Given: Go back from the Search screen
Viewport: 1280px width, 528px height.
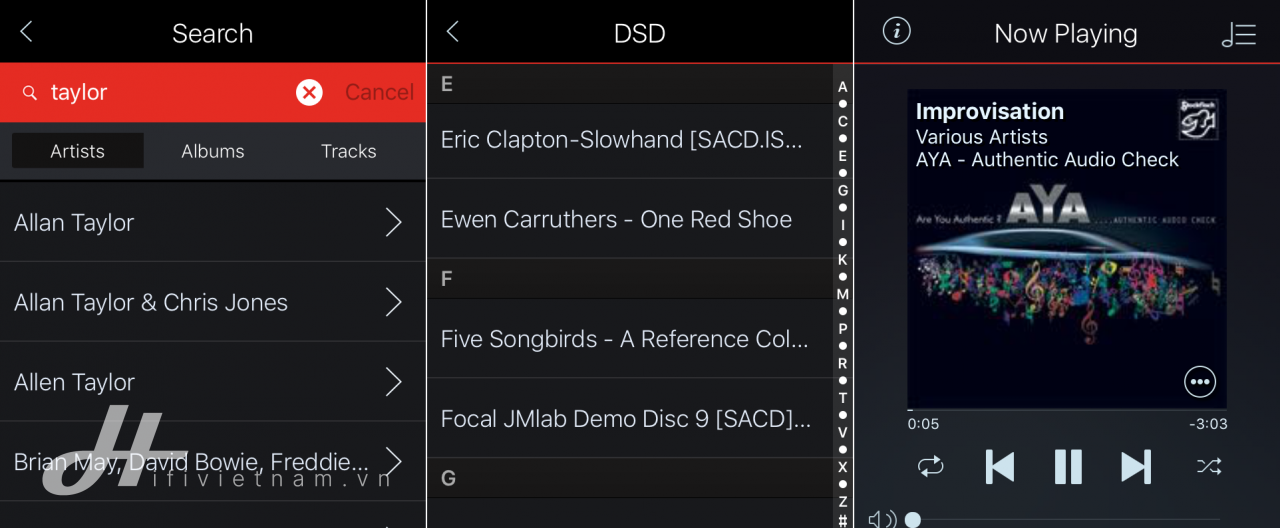Looking at the screenshot, I should coord(26,32).
